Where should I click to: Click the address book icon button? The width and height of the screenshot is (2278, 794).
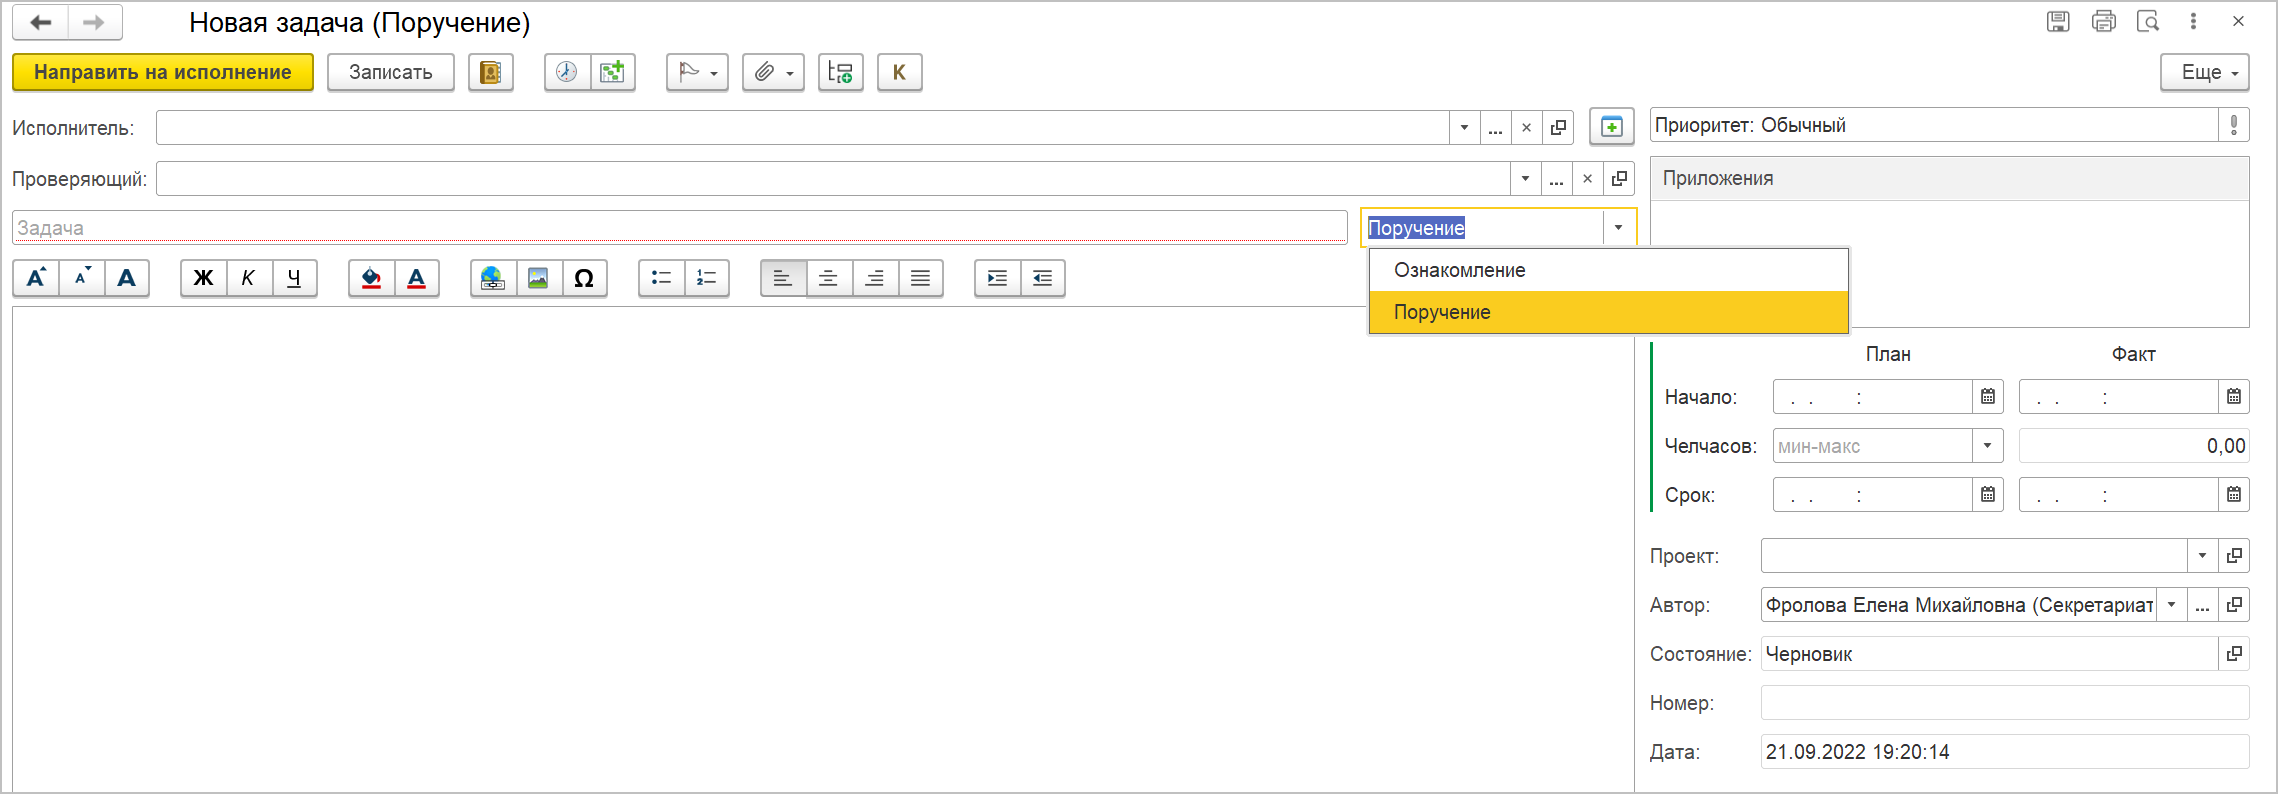(x=491, y=72)
